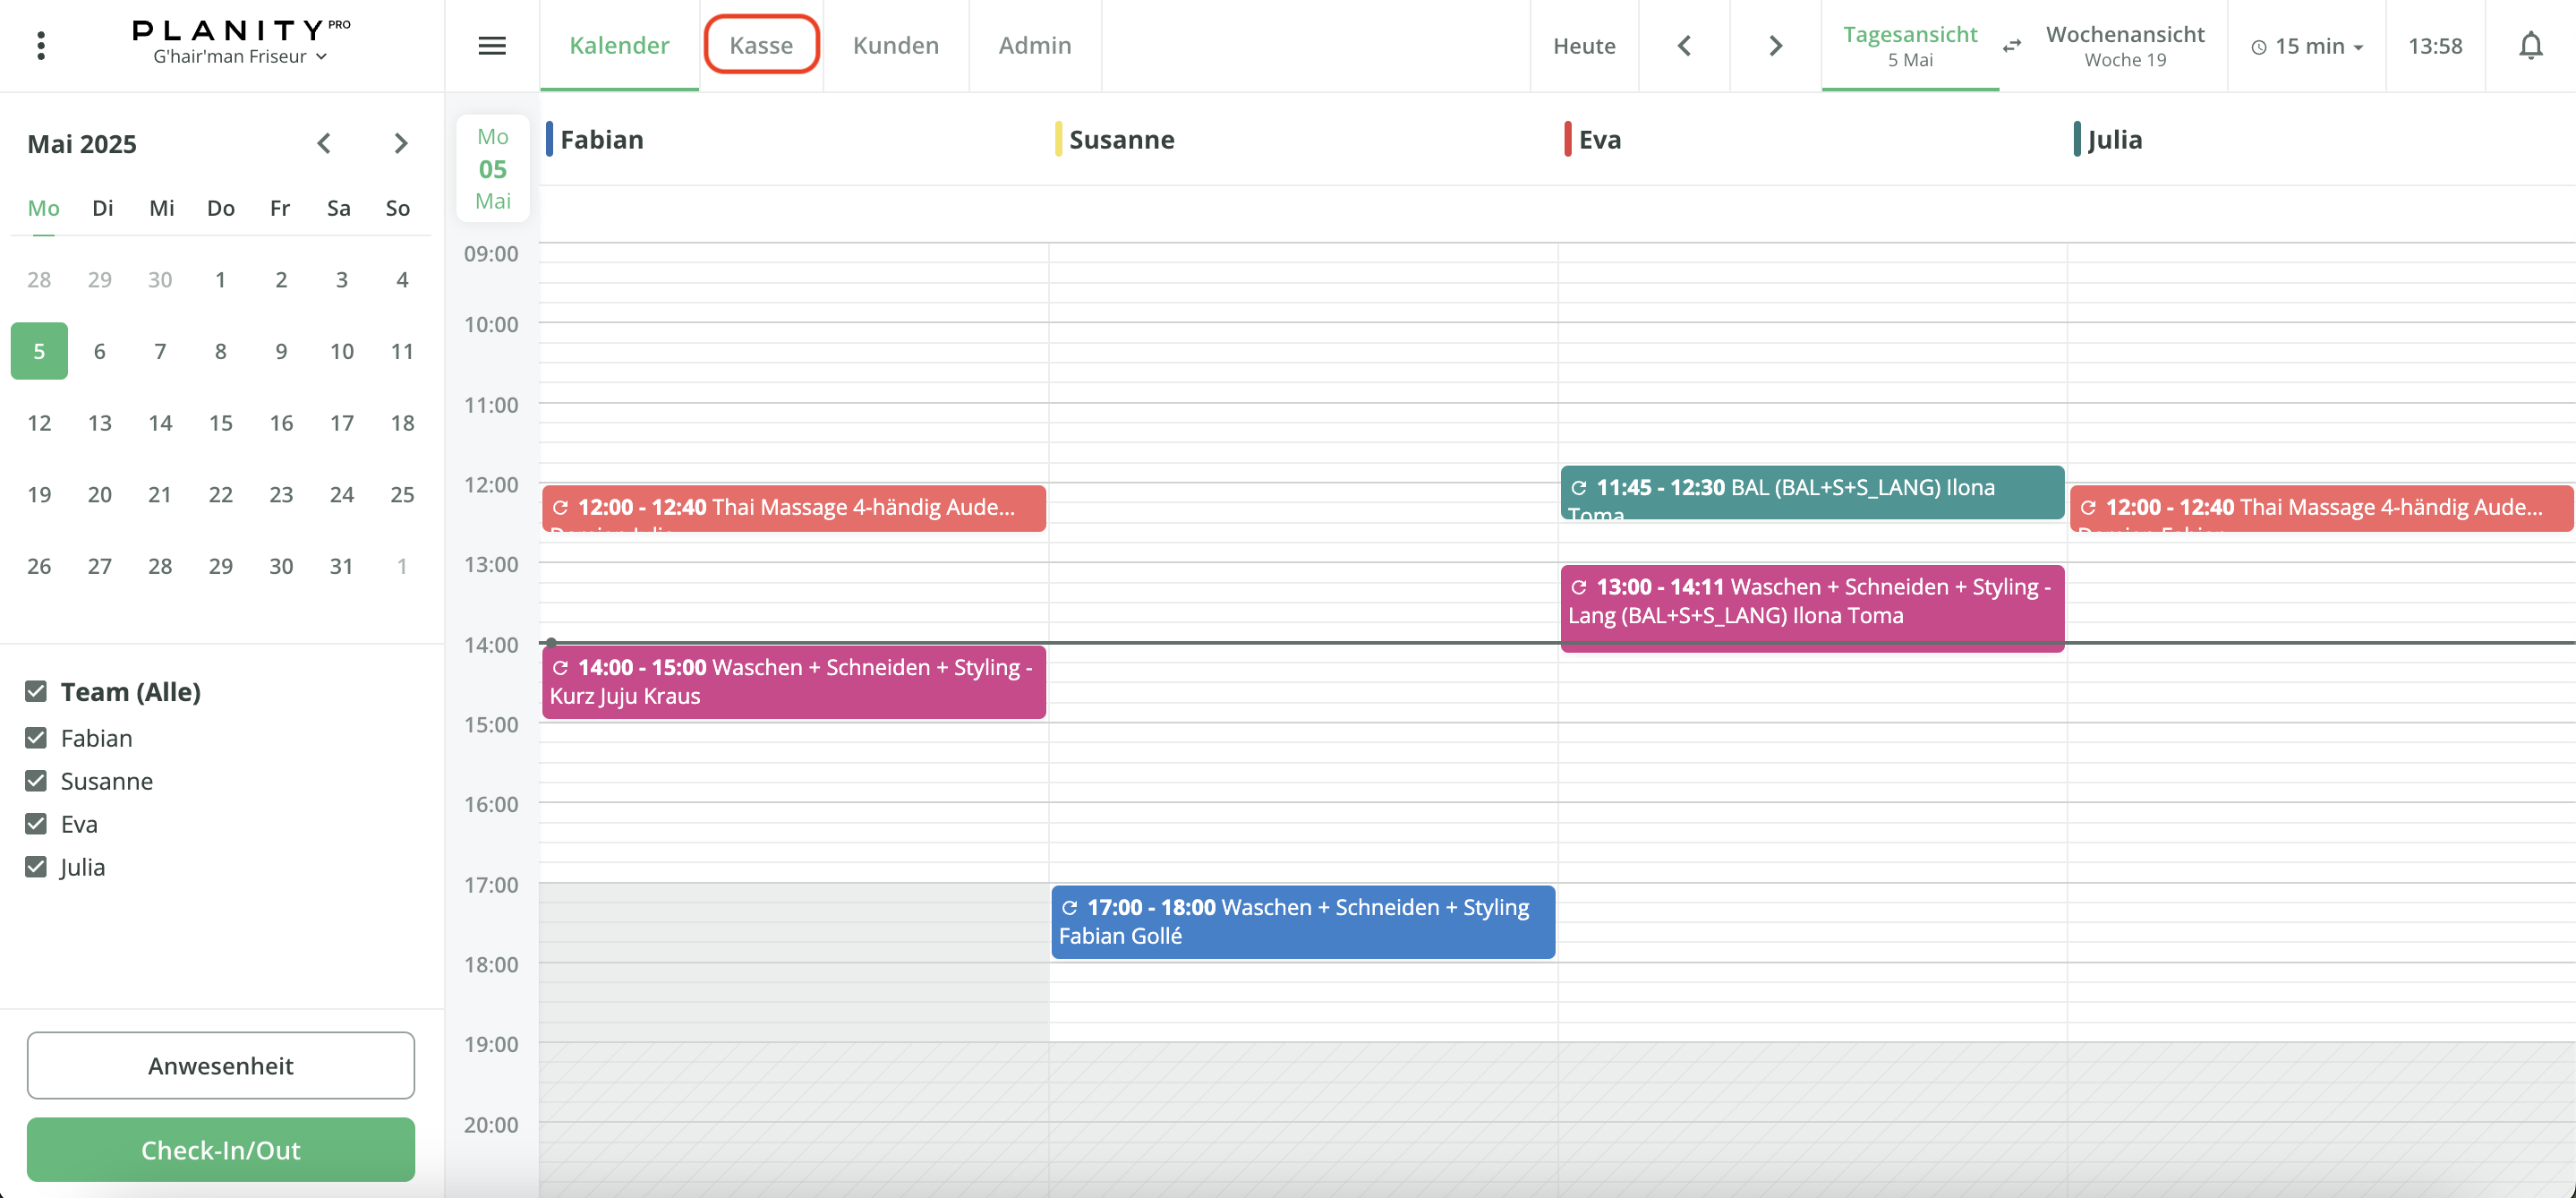Switch to Wochenansicht Woche 19

point(2124,46)
